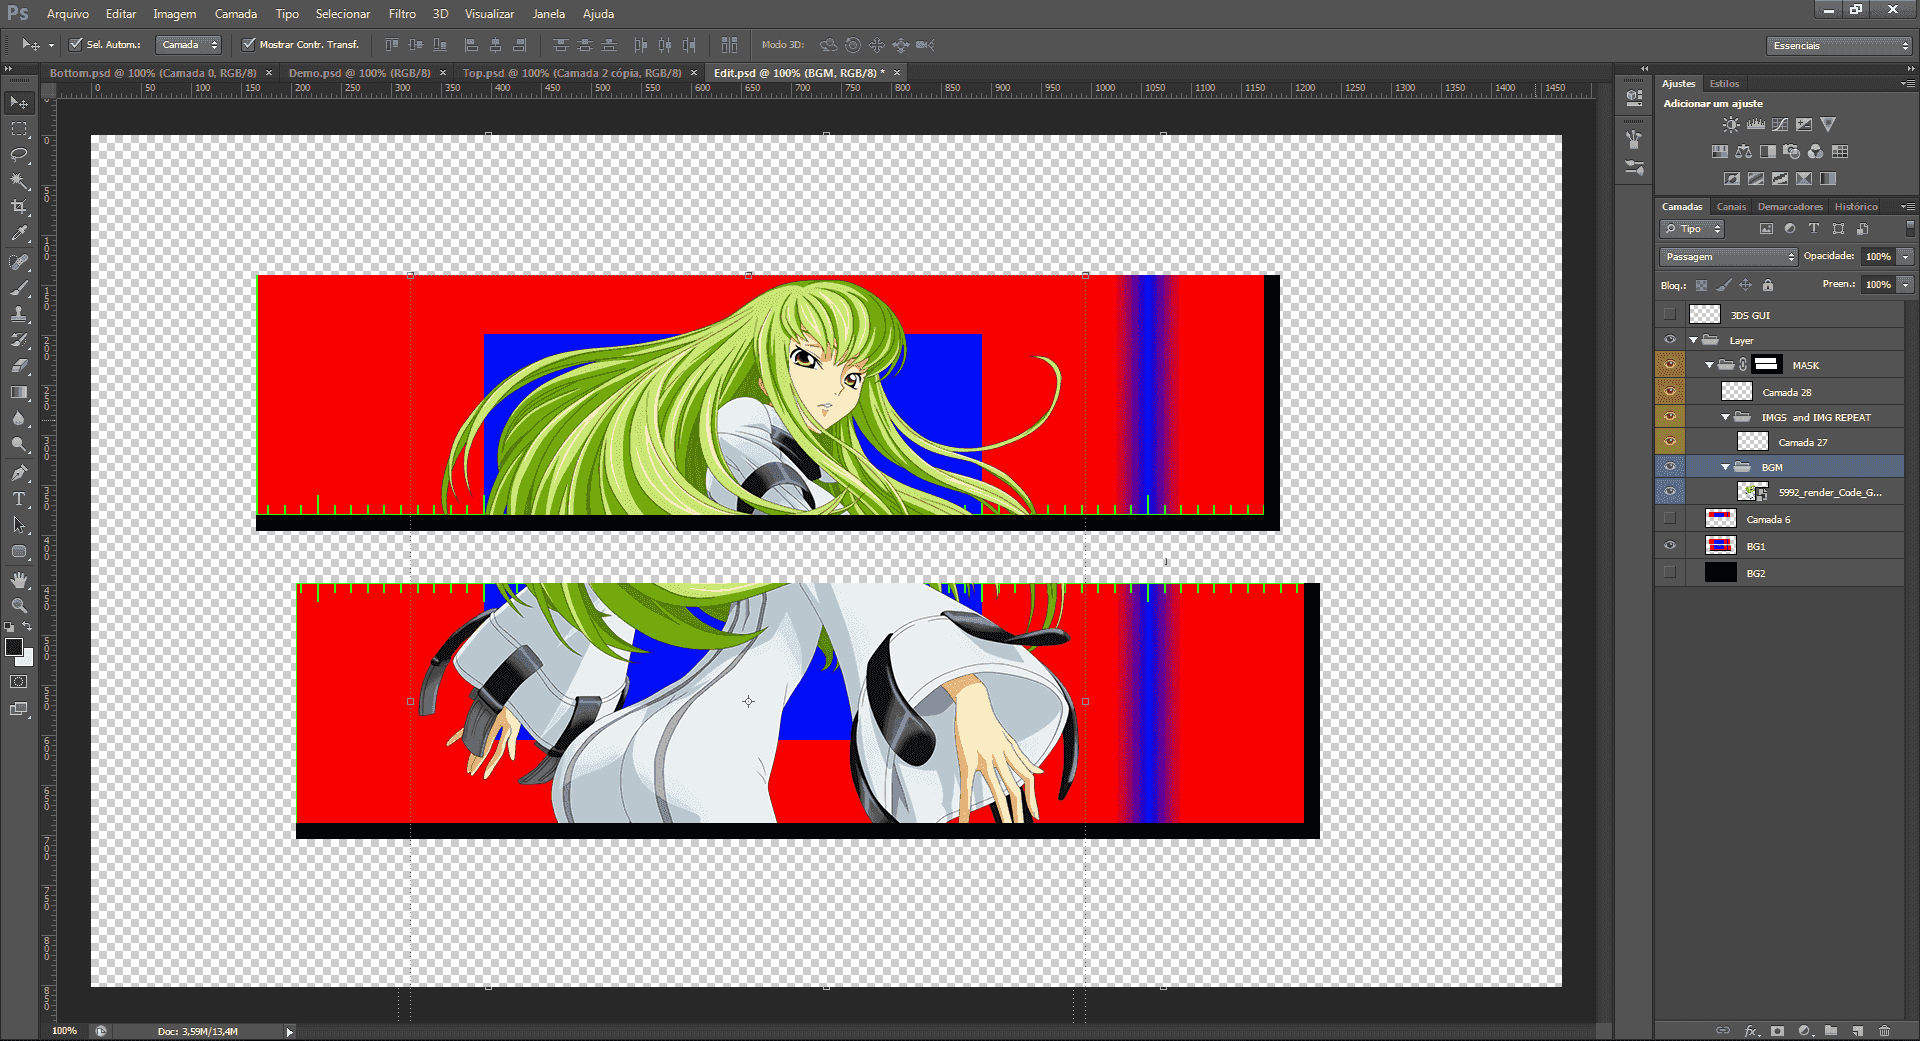Create a new layer
The image size is (1920, 1041).
point(1857,1030)
